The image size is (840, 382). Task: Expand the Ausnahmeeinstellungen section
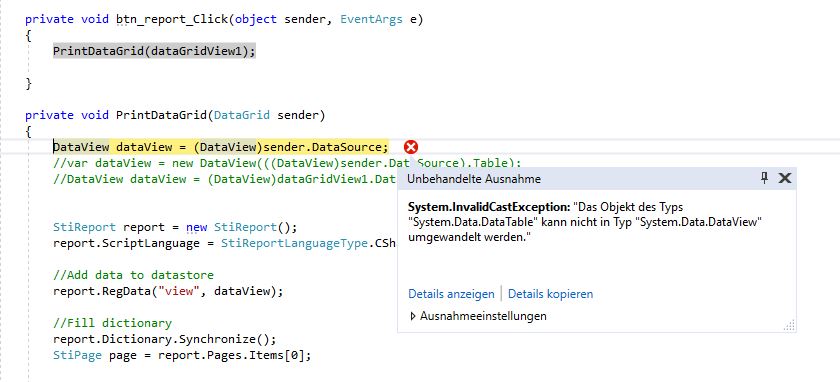[x=478, y=316]
